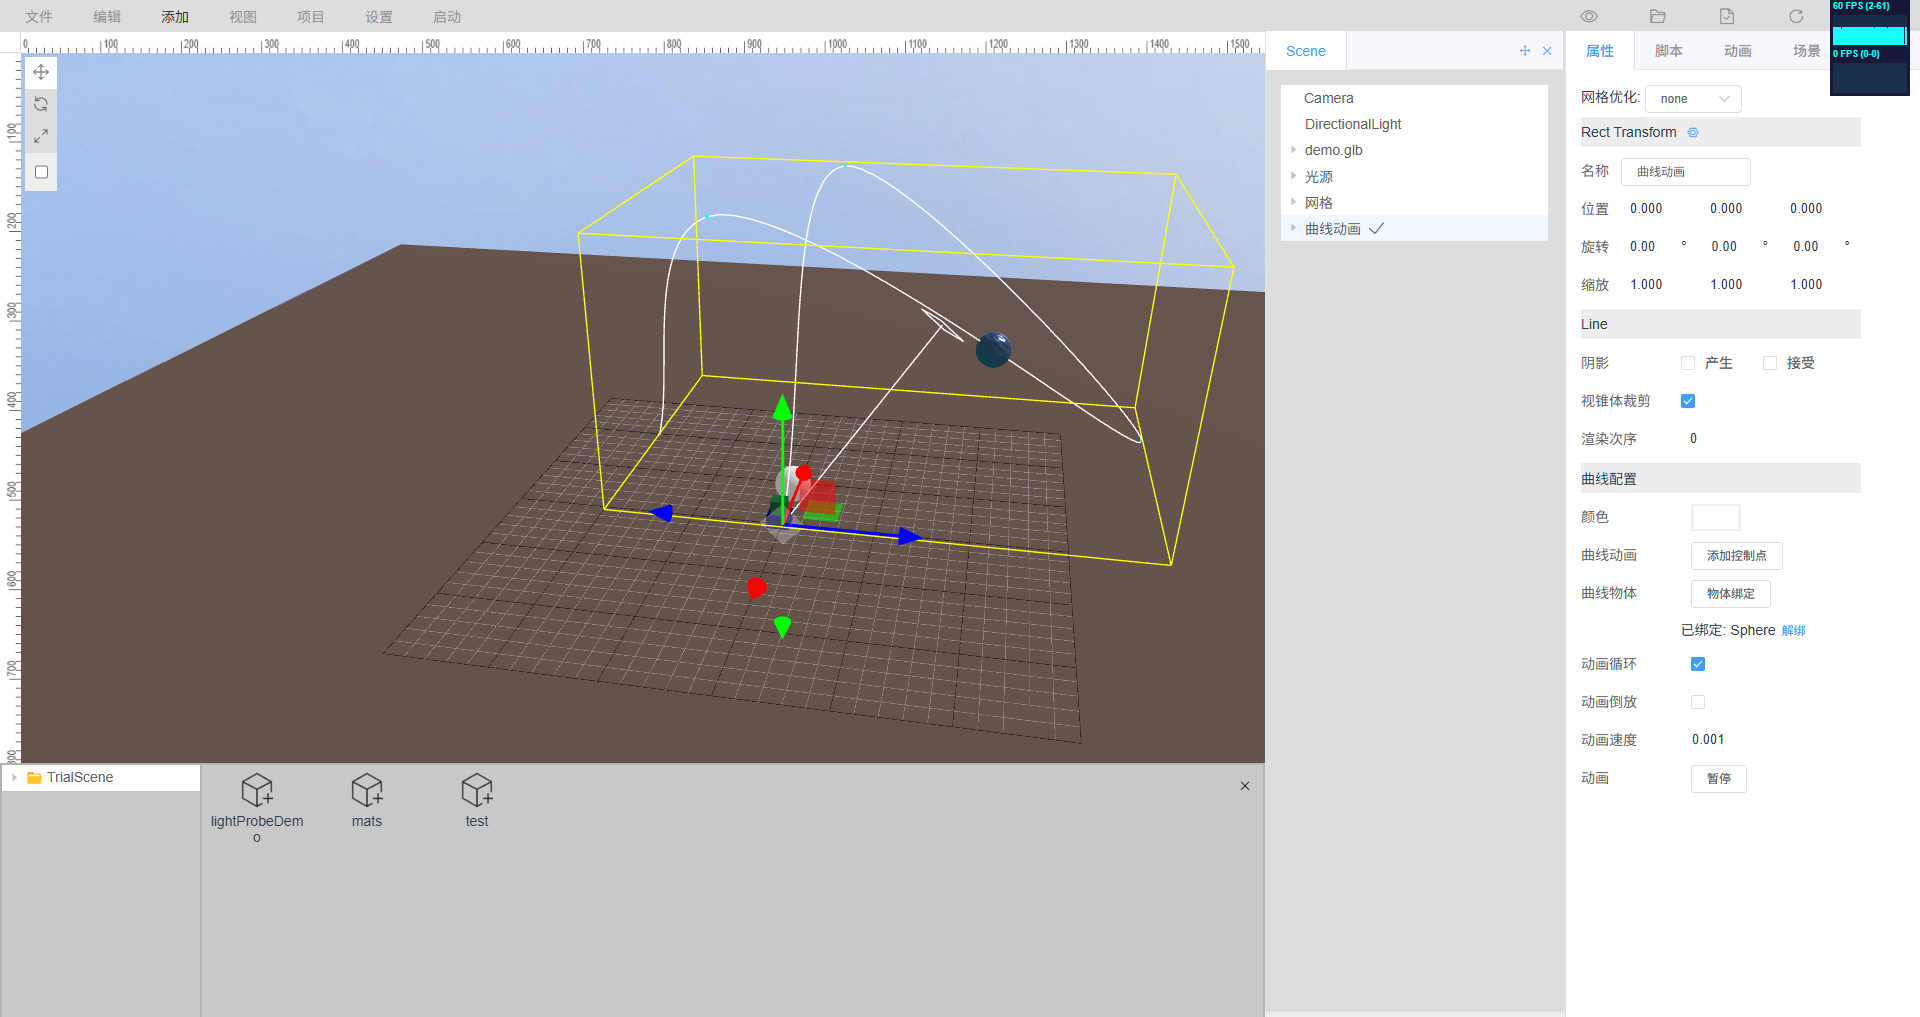Click the save file icon in the top bar
Image resolution: width=1920 pixels, height=1017 pixels.
(1727, 17)
